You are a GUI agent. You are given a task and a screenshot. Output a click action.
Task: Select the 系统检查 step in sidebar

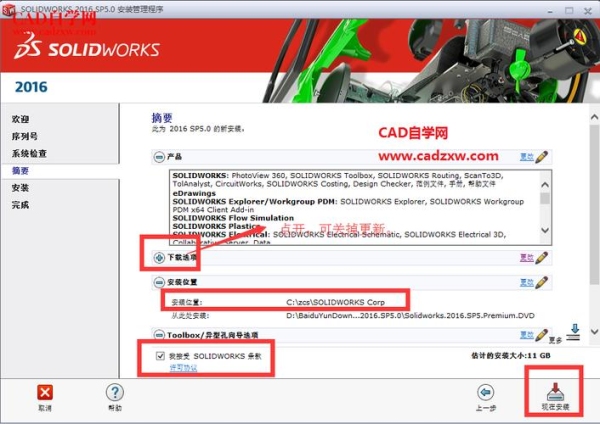[29, 153]
